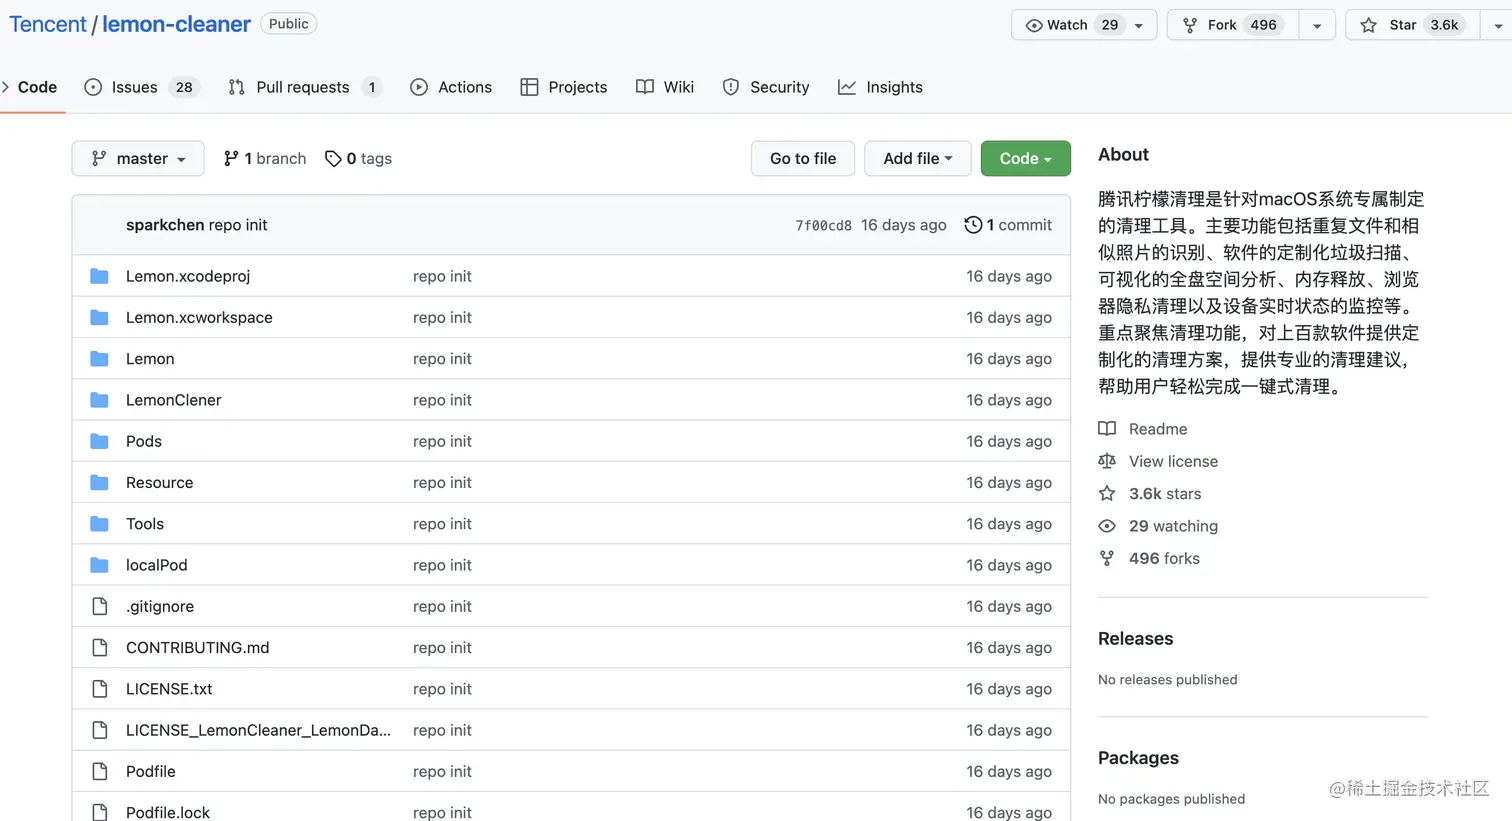Switch to the Code tab
Screen dimensions: 1512x821
click(30, 87)
